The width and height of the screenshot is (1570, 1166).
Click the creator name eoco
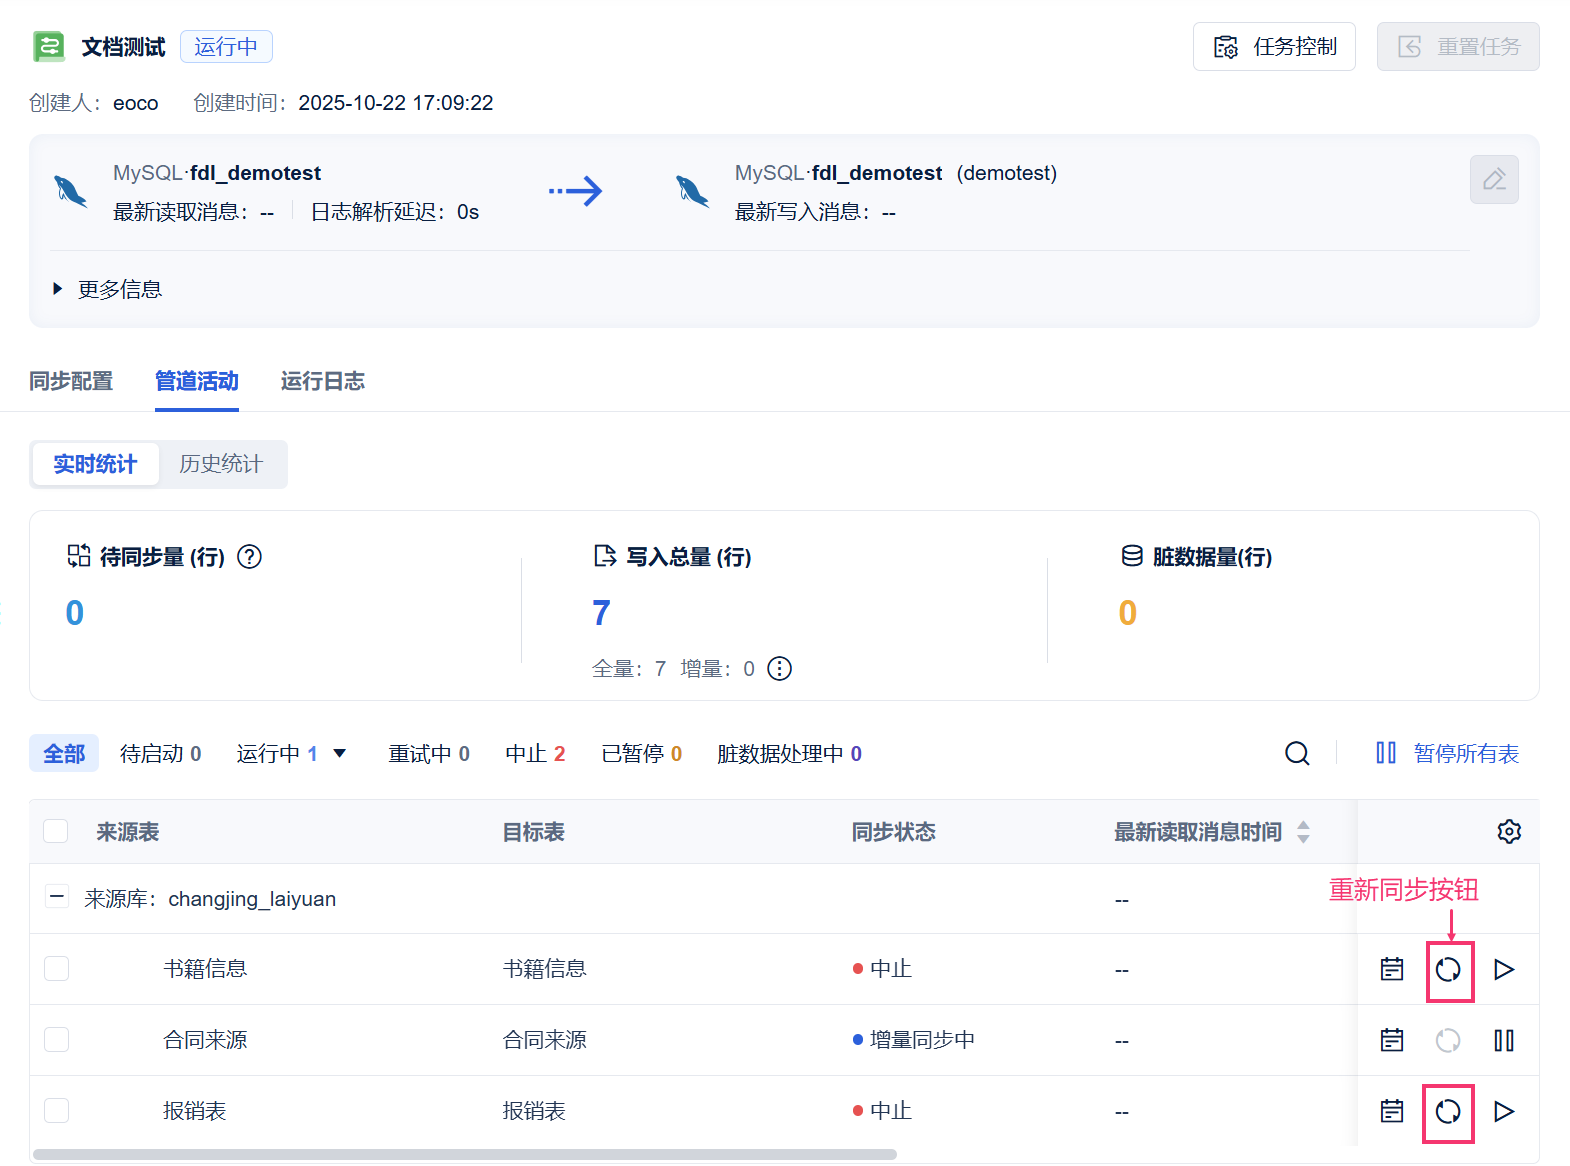point(136,103)
